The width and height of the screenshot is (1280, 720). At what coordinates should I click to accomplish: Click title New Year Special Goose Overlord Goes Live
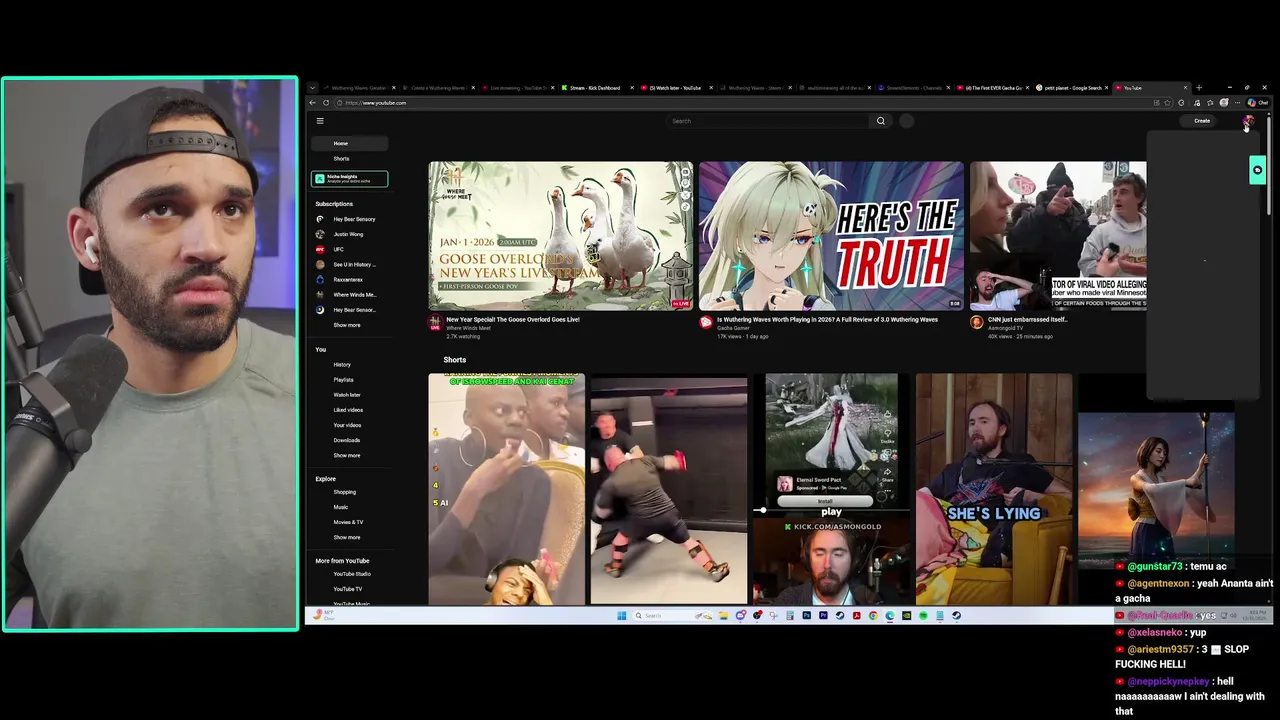(513, 320)
